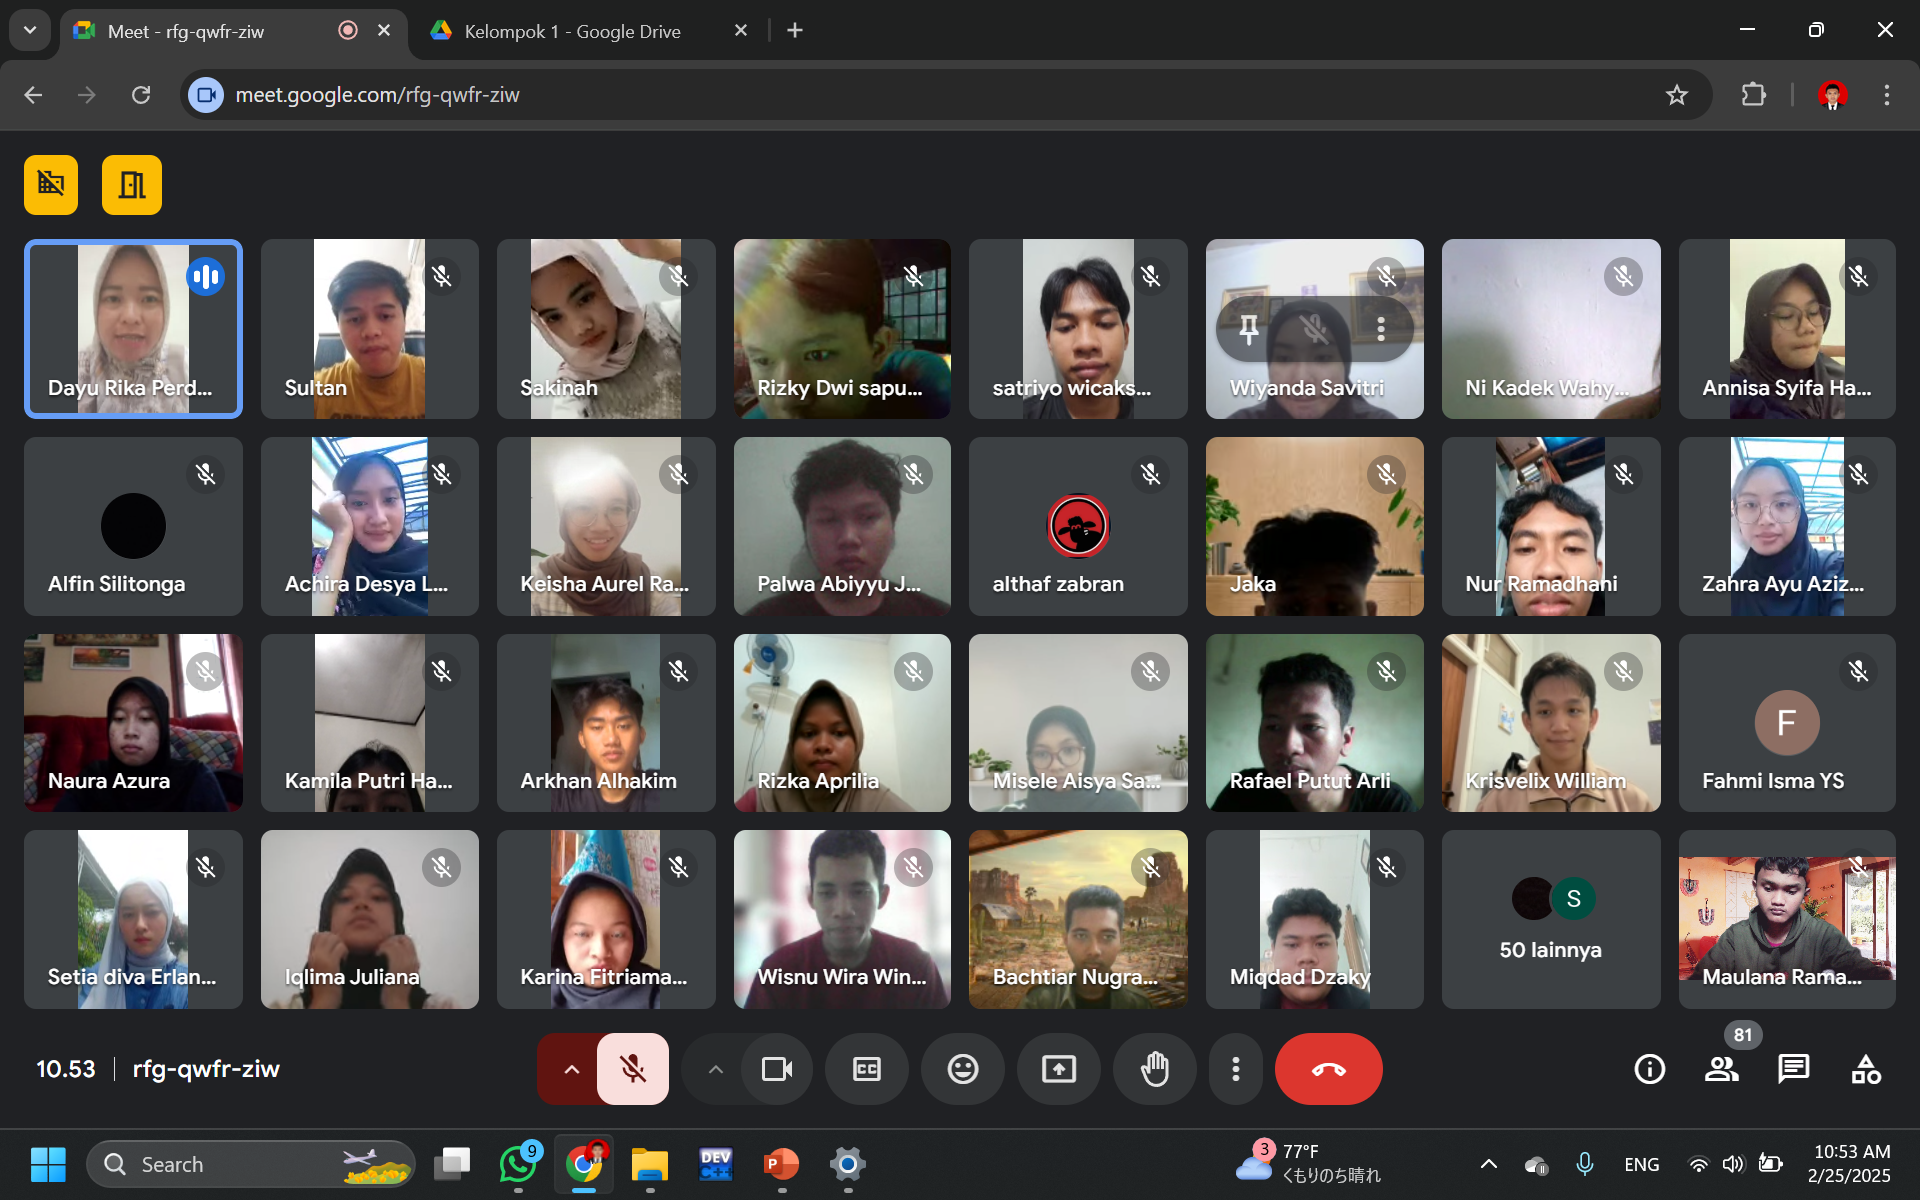This screenshot has width=1920, height=1200.
Task: Toggle the camera on or off
Action: pyautogui.click(x=776, y=1069)
